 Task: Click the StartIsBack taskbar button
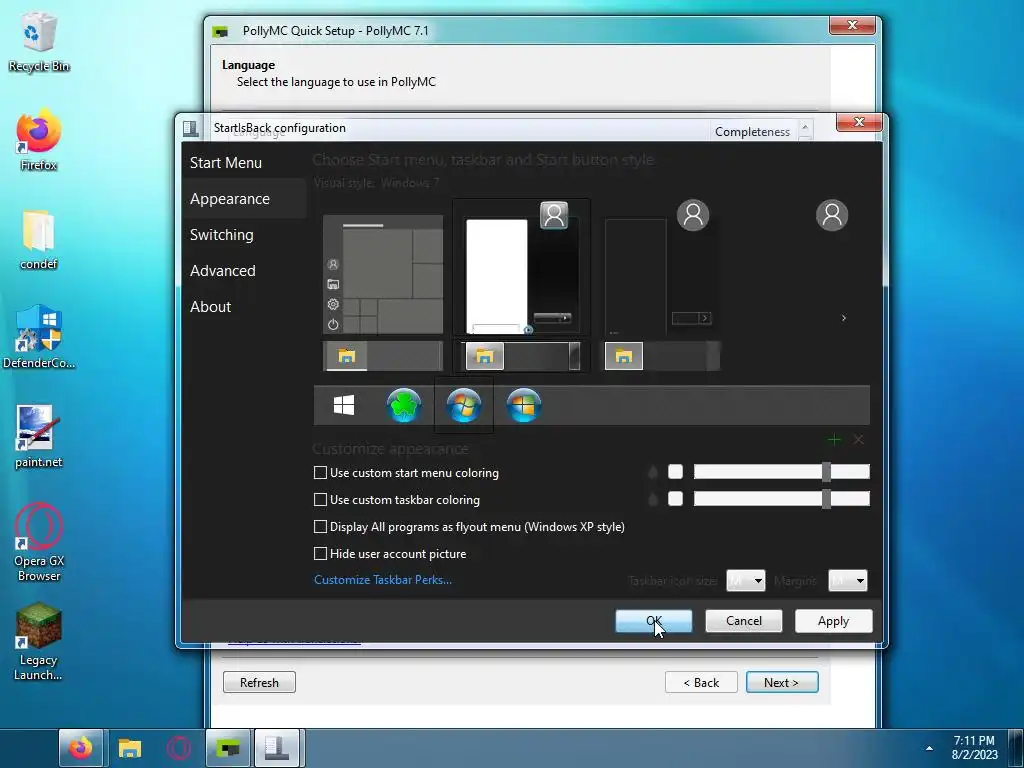pyautogui.click(x=277, y=748)
